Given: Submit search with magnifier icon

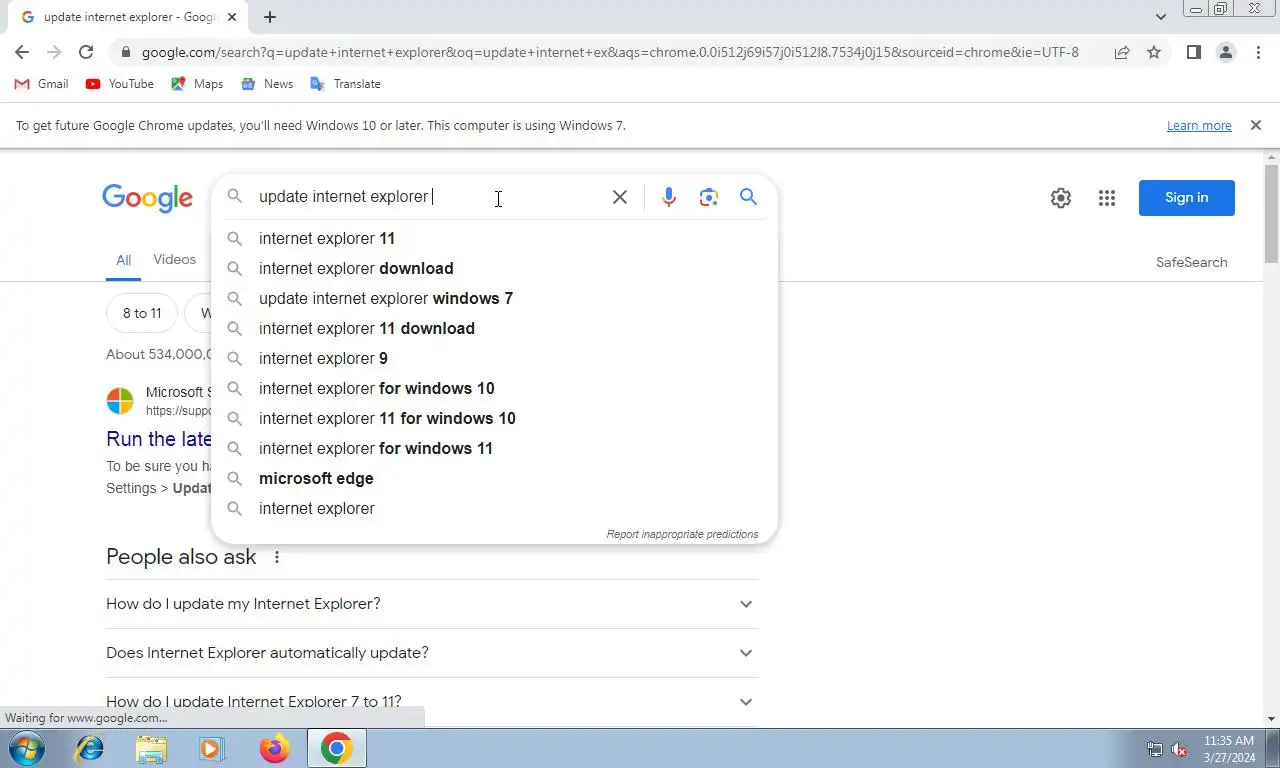Looking at the screenshot, I should click(748, 197).
